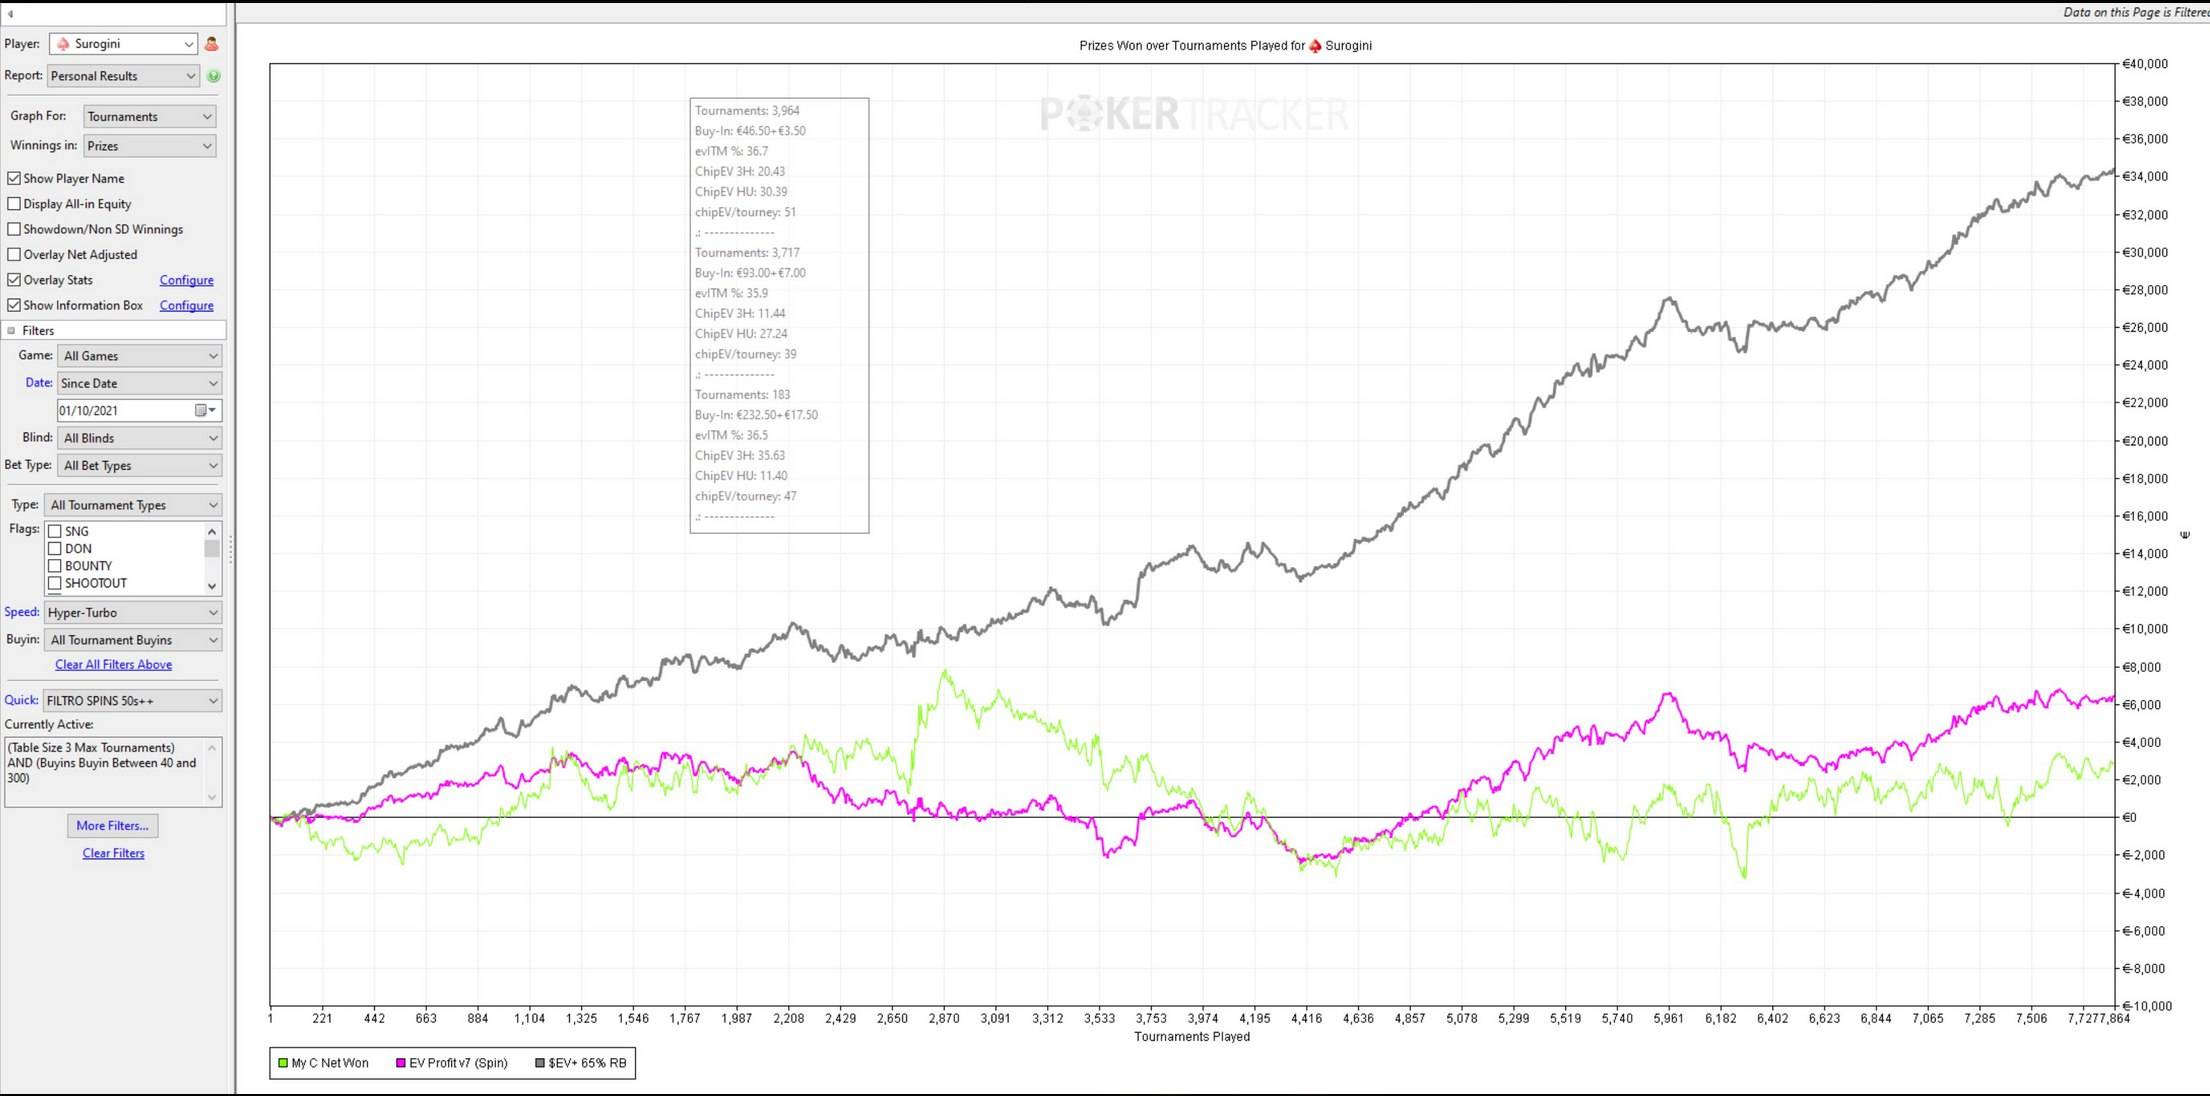Click Clear All Filters Above link
This screenshot has width=2210, height=1096.
click(x=113, y=665)
